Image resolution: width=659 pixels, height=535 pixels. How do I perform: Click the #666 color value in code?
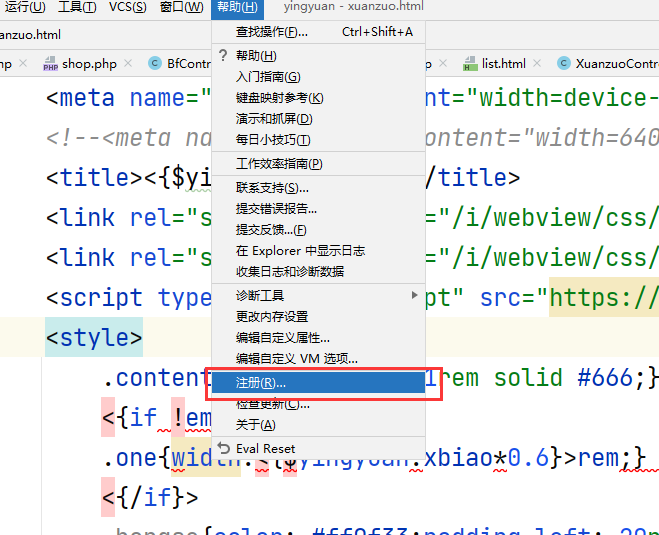tap(605, 377)
